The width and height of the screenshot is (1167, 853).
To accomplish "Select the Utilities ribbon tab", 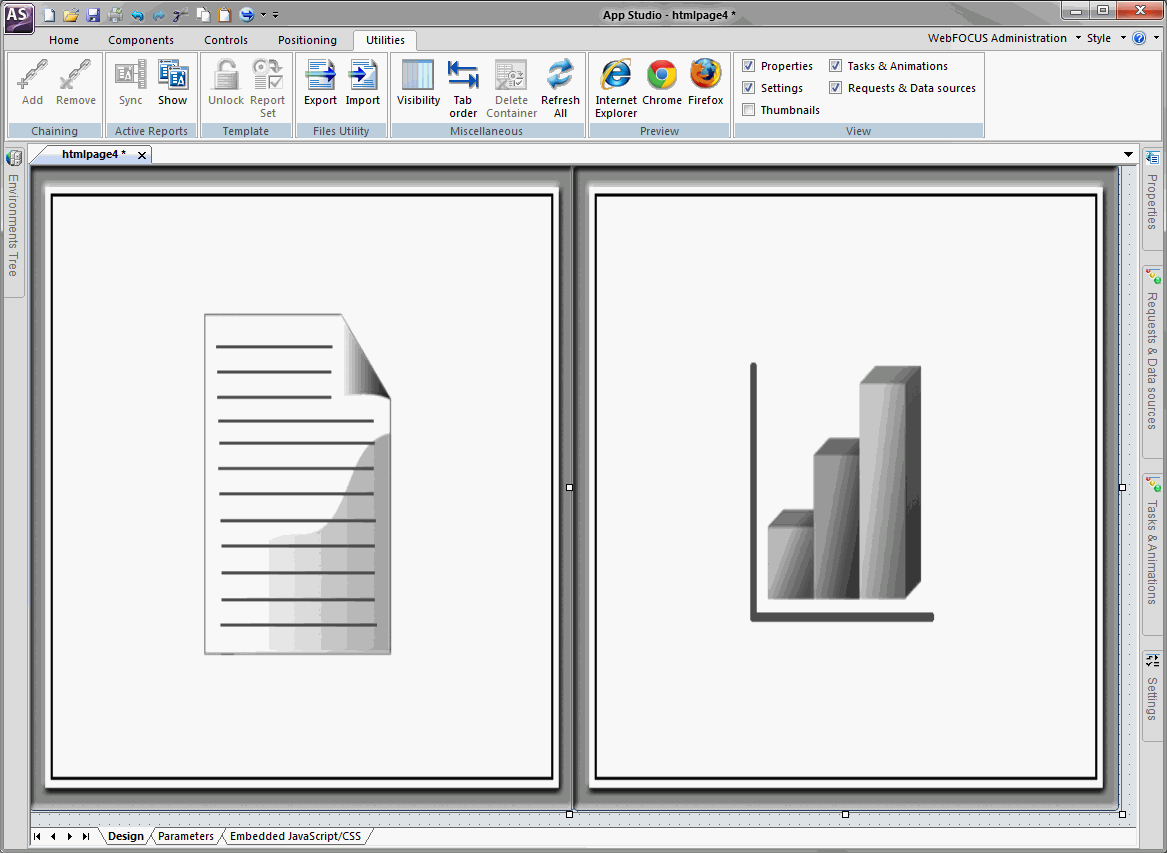I will [385, 40].
